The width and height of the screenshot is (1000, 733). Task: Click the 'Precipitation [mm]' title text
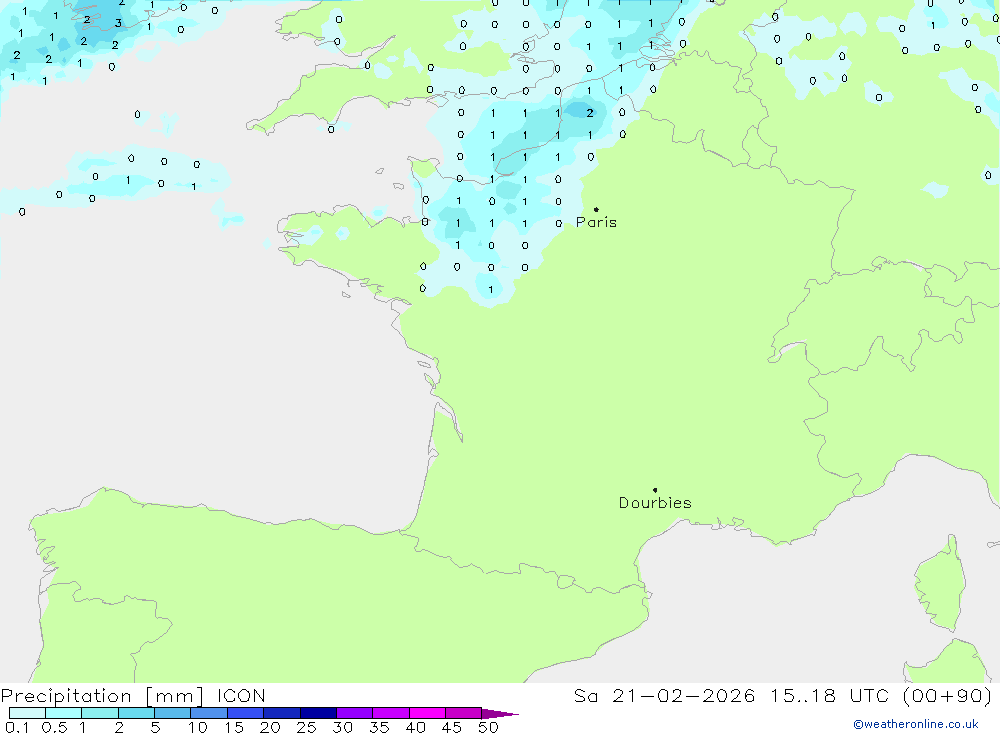pos(103,696)
